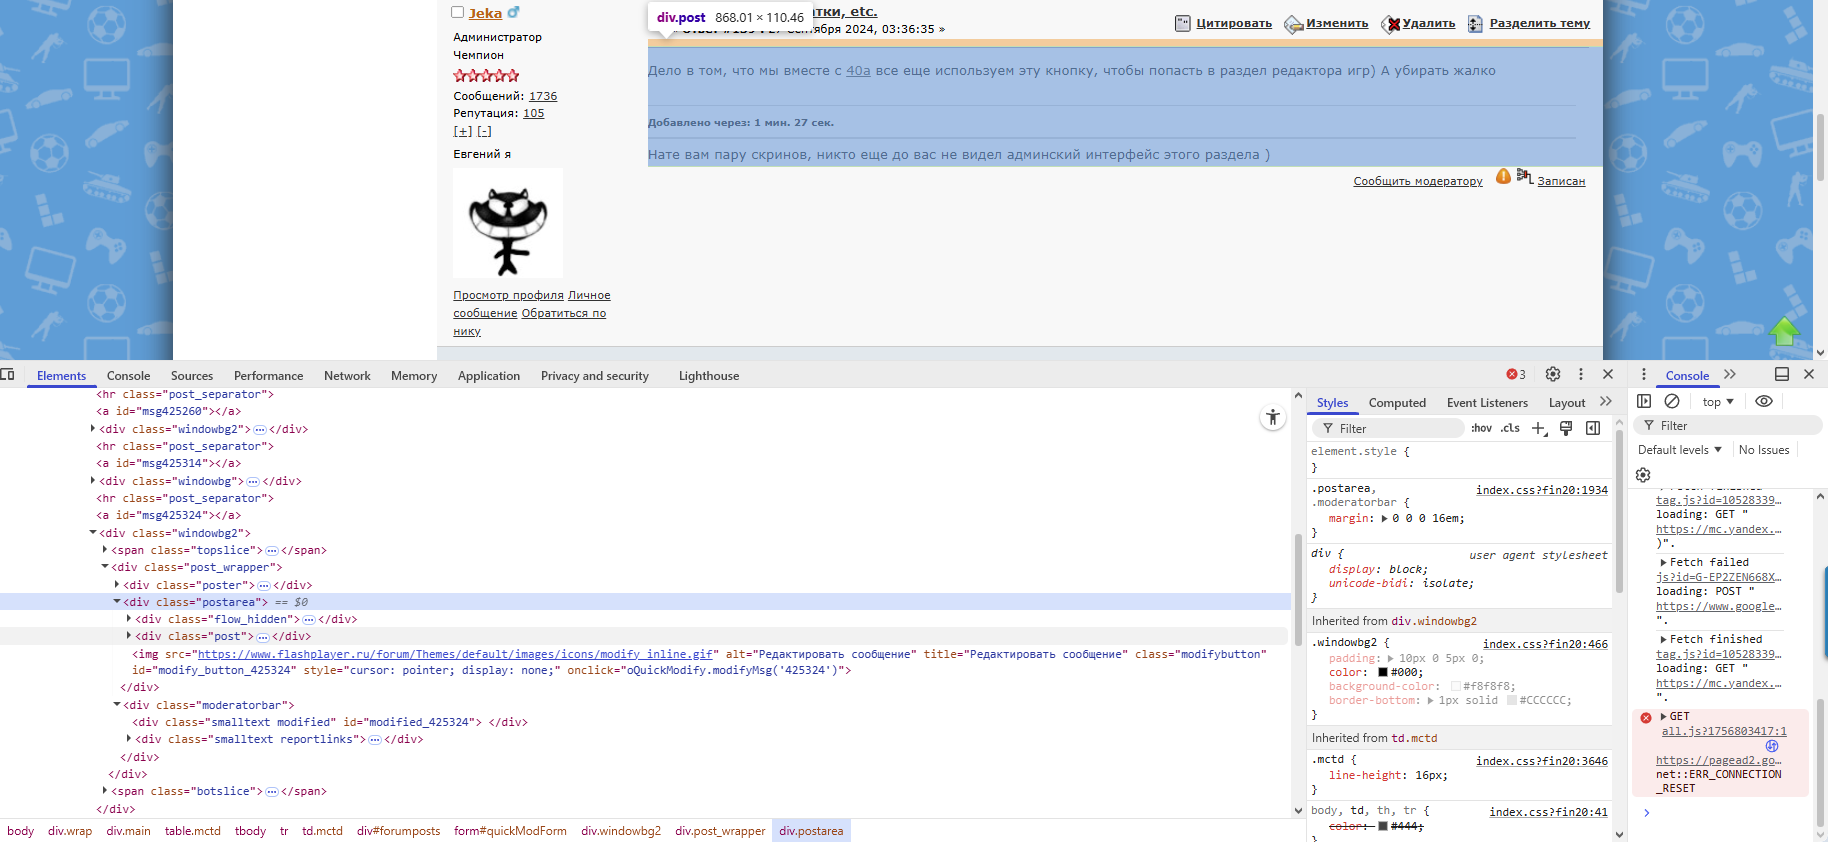Create a live expression via eye icon

point(1764,401)
